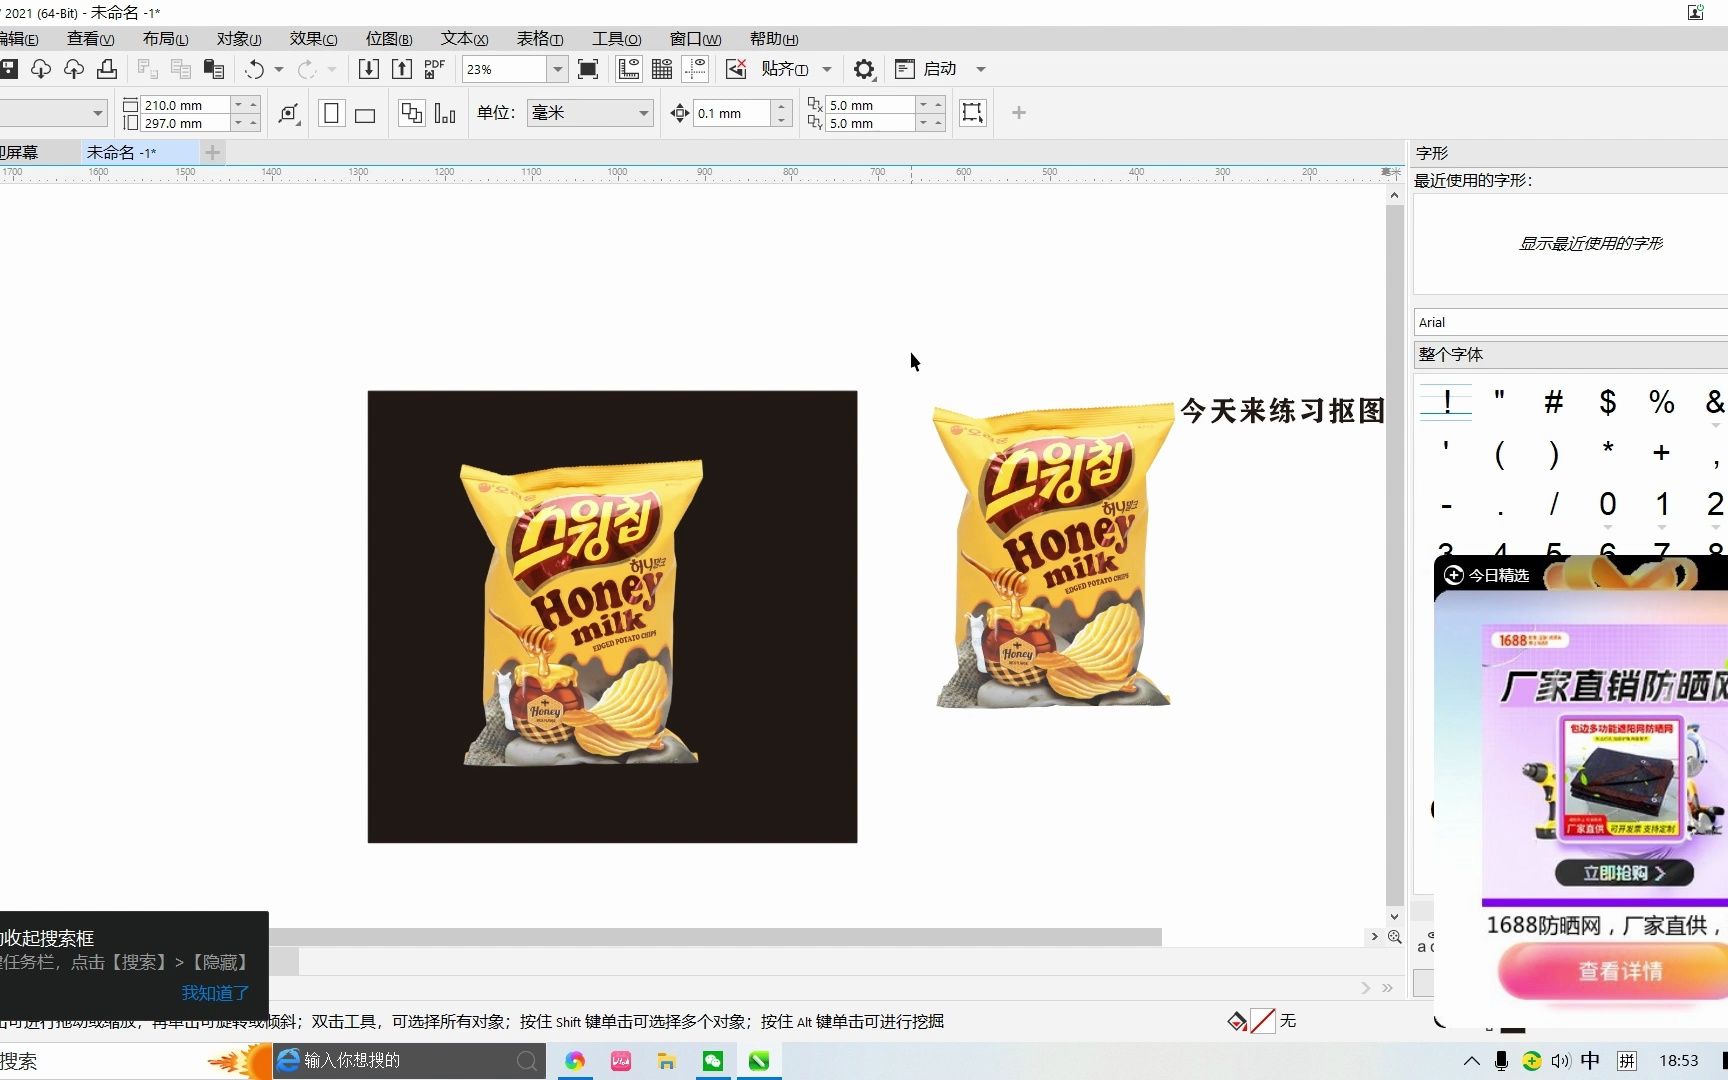Click the Redo arrow icon
Viewport: 1728px width, 1080px height.
click(x=307, y=69)
